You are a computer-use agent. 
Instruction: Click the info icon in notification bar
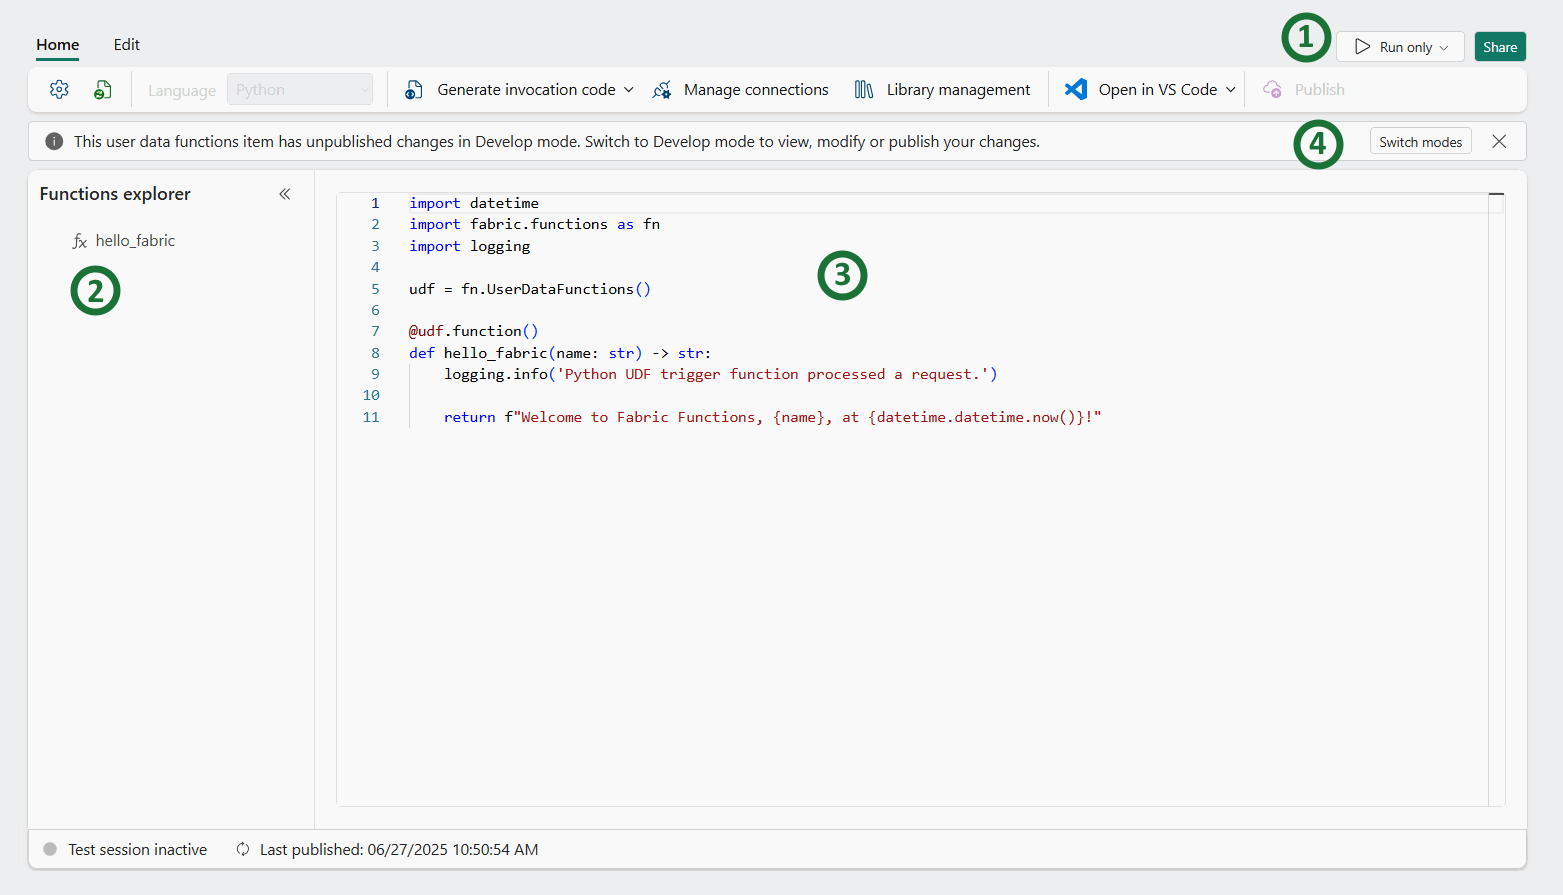pyautogui.click(x=54, y=142)
